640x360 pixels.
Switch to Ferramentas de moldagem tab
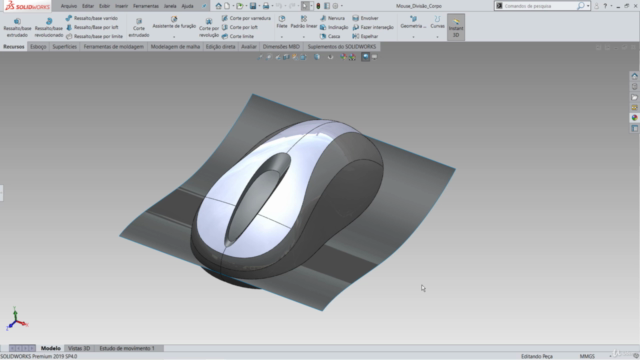[x=113, y=47]
